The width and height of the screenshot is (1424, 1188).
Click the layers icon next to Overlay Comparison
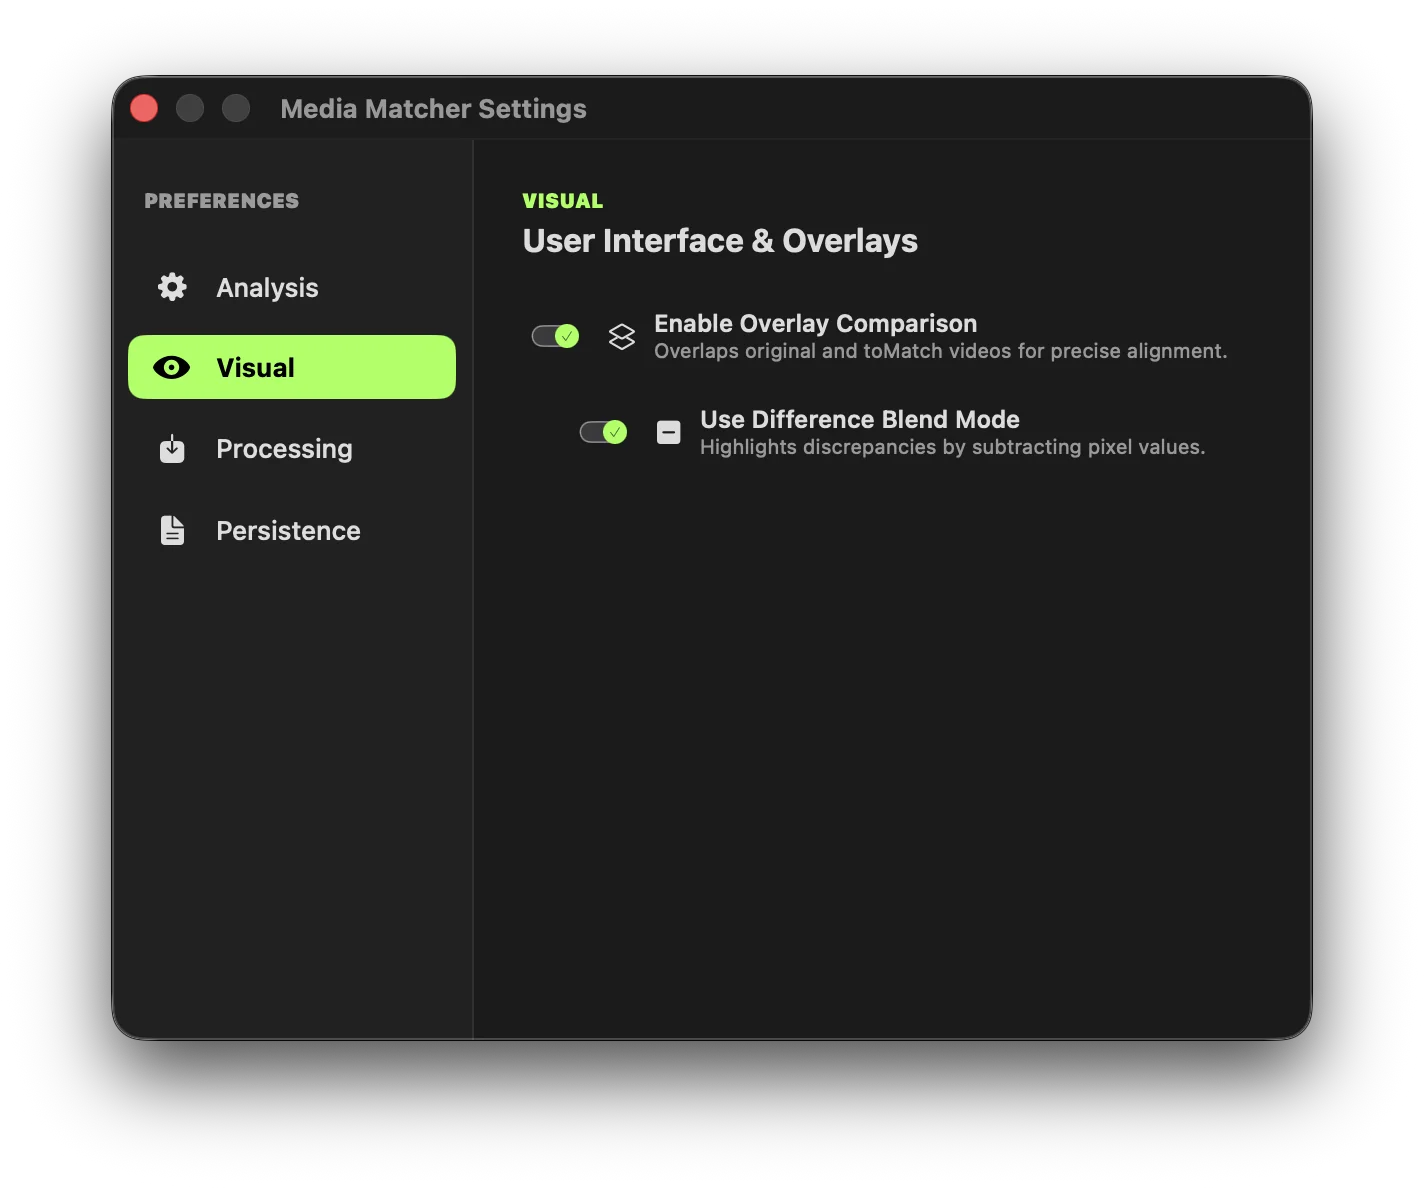pyautogui.click(x=622, y=337)
